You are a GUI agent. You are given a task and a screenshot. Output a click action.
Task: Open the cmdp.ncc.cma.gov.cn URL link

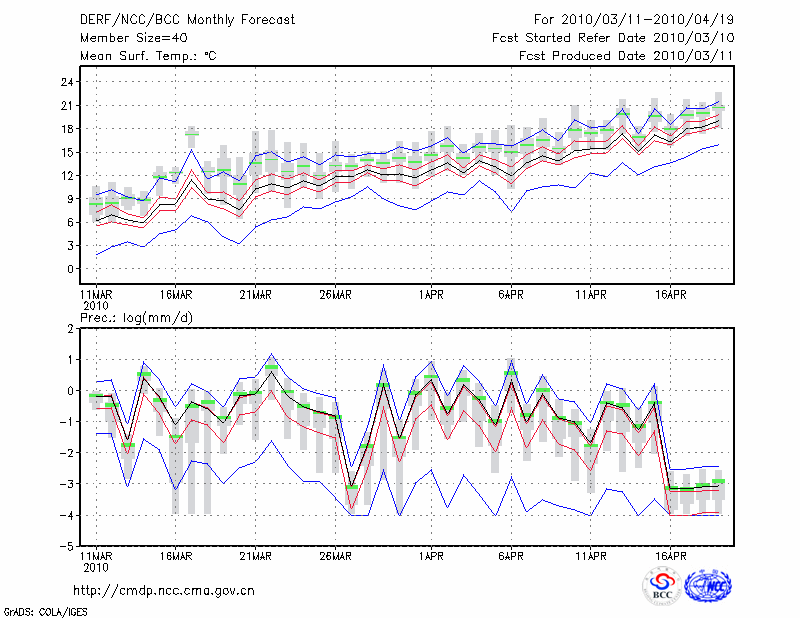click(x=164, y=590)
